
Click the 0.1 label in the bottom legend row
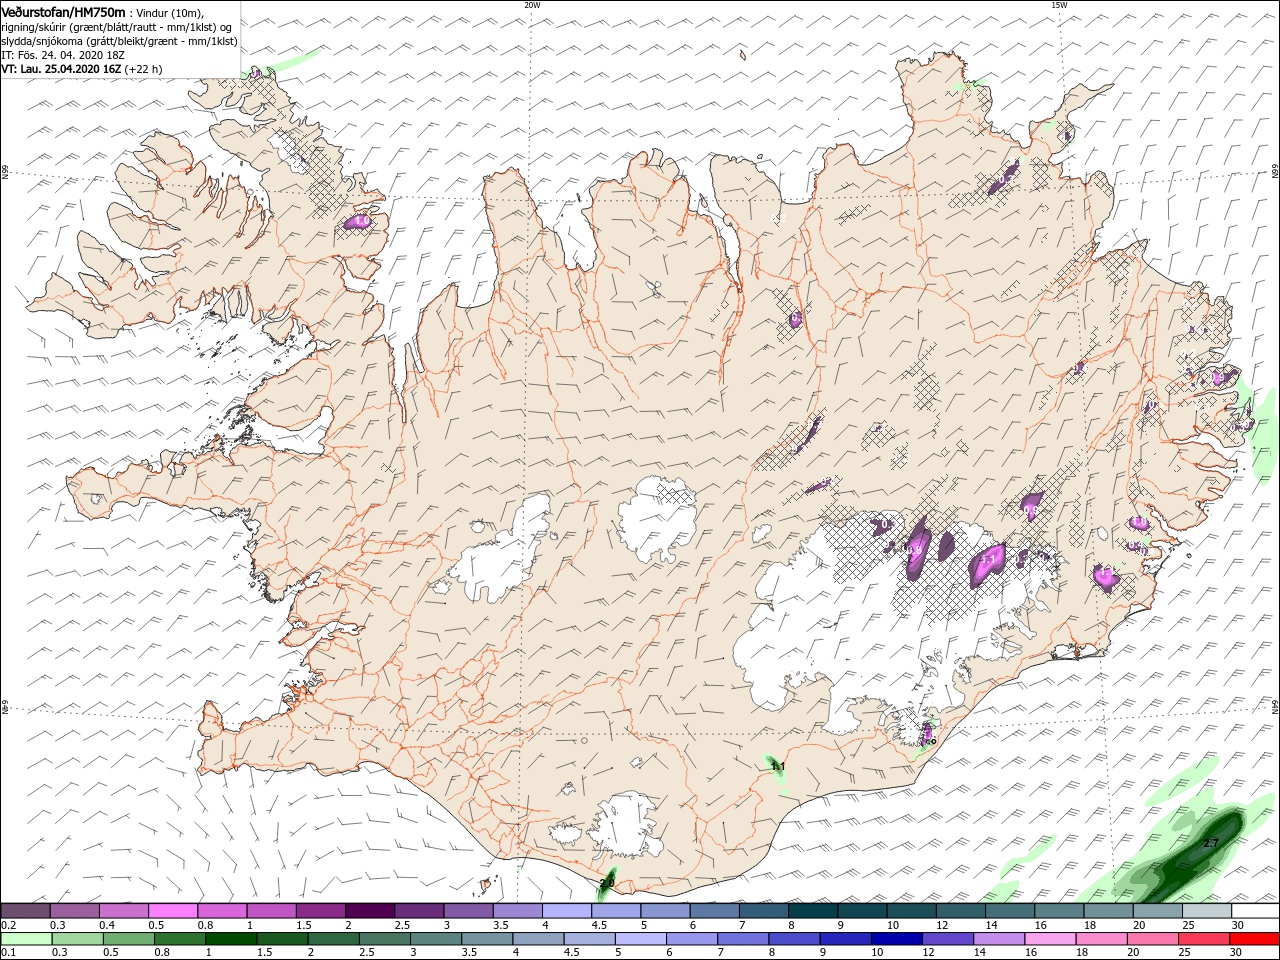pyautogui.click(x=9, y=953)
